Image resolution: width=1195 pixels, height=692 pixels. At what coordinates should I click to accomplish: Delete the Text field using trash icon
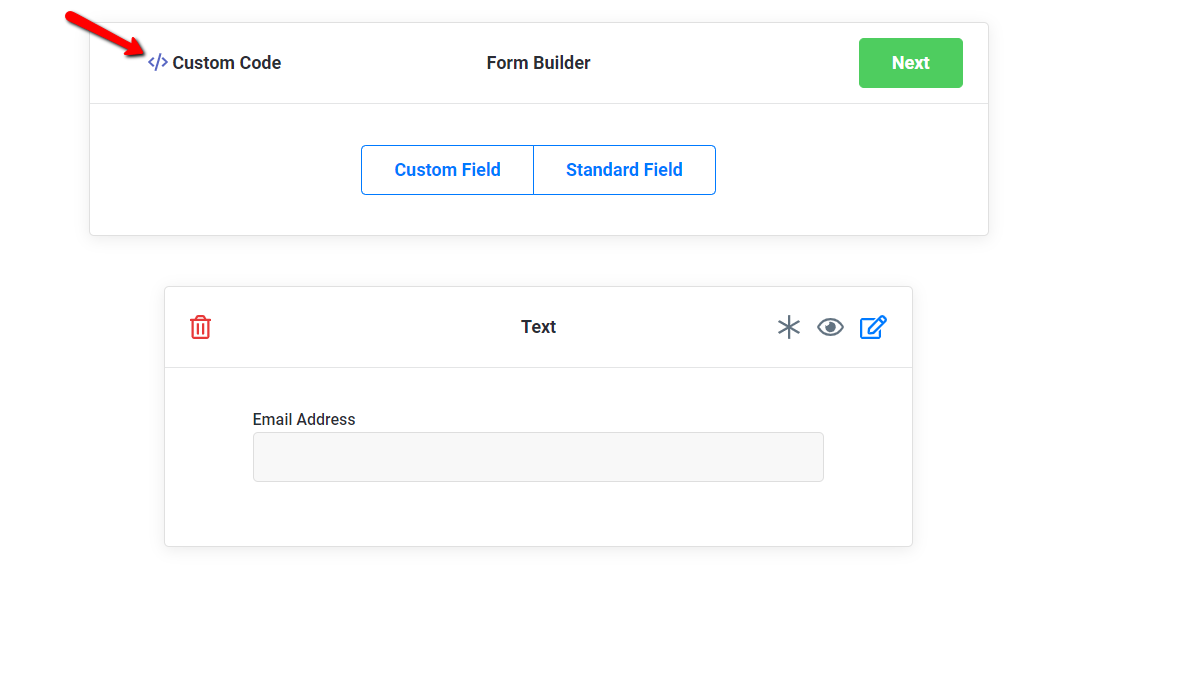(x=200, y=327)
